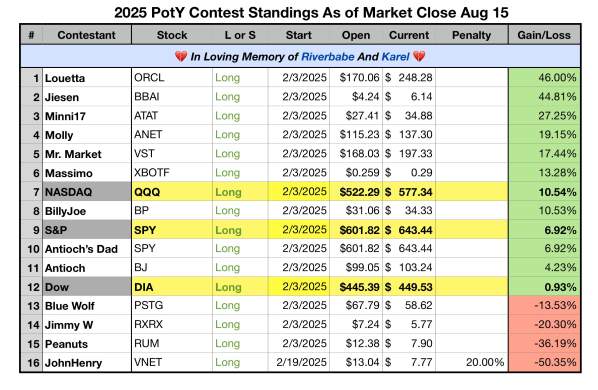598x390 pixels.
Task: Select JohnHenry's 20.00% penalty cell
Action: (x=471, y=362)
